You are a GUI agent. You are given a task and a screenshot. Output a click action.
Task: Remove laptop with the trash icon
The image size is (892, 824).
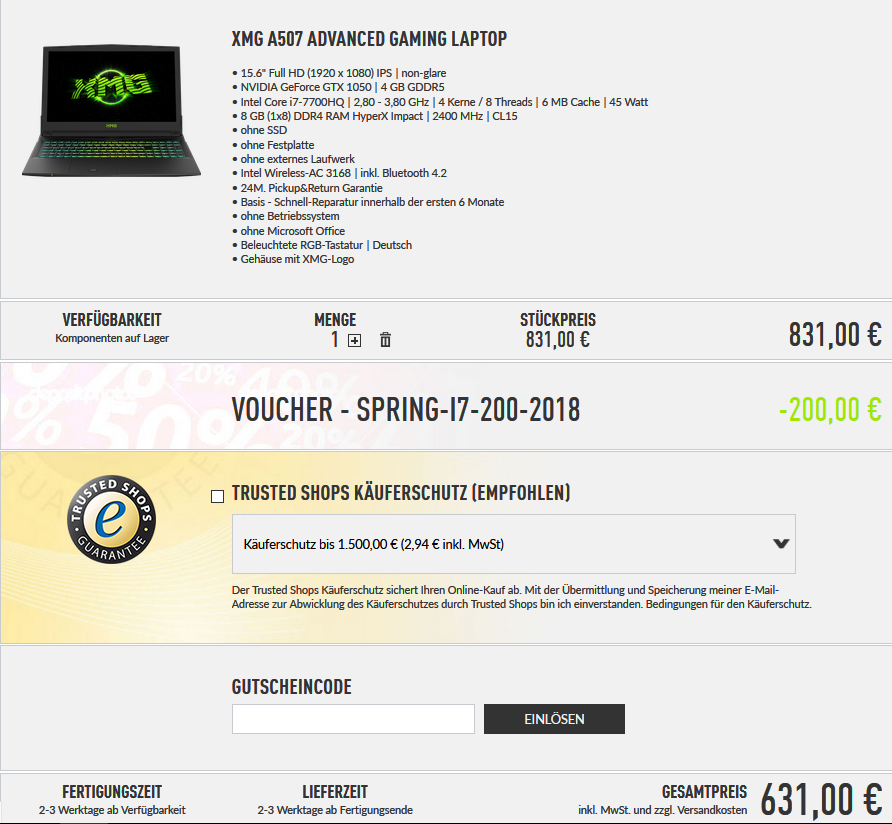click(x=385, y=340)
